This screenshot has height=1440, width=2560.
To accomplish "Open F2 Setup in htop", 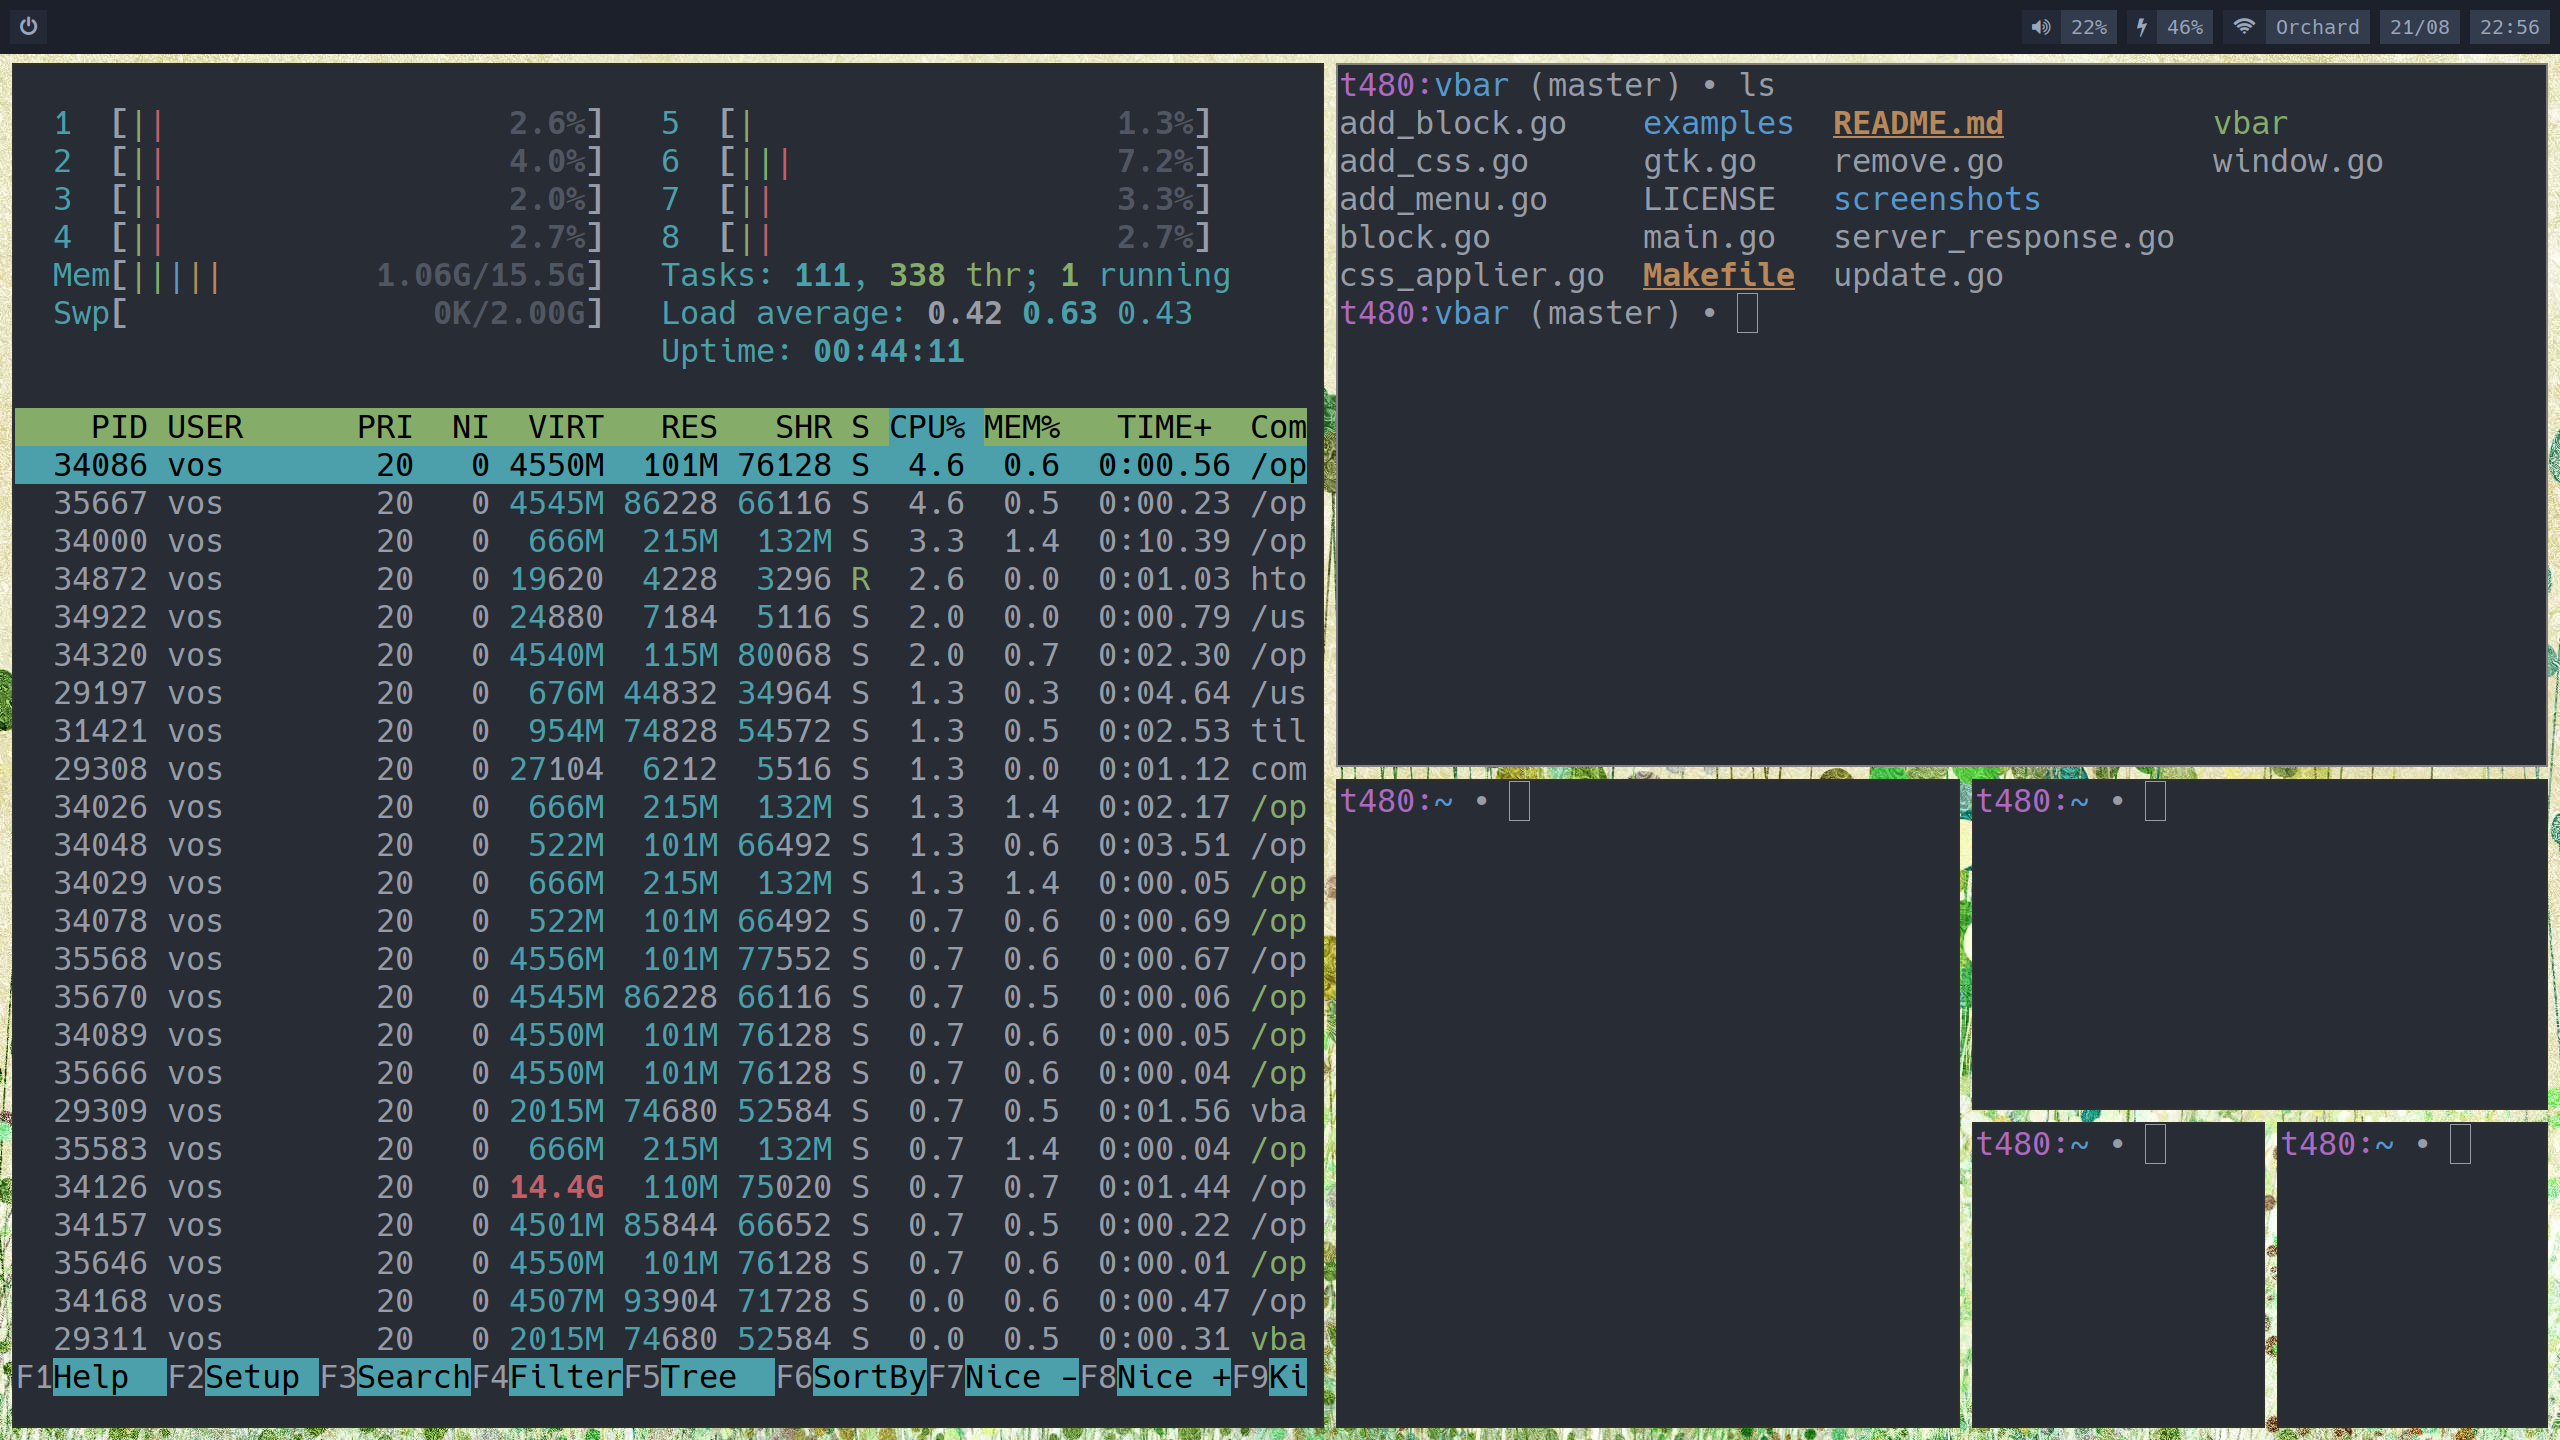I will coord(251,1377).
